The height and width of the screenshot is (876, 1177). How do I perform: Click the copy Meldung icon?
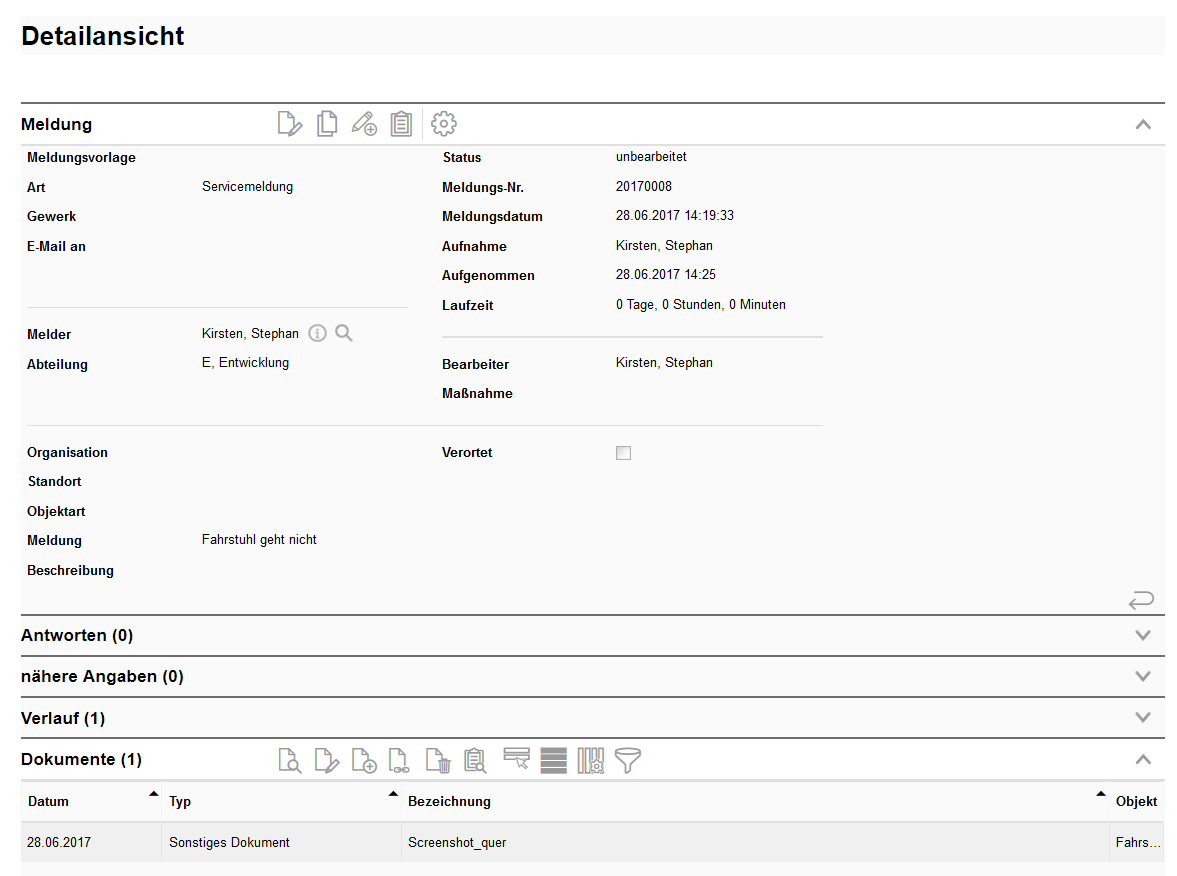[326, 124]
